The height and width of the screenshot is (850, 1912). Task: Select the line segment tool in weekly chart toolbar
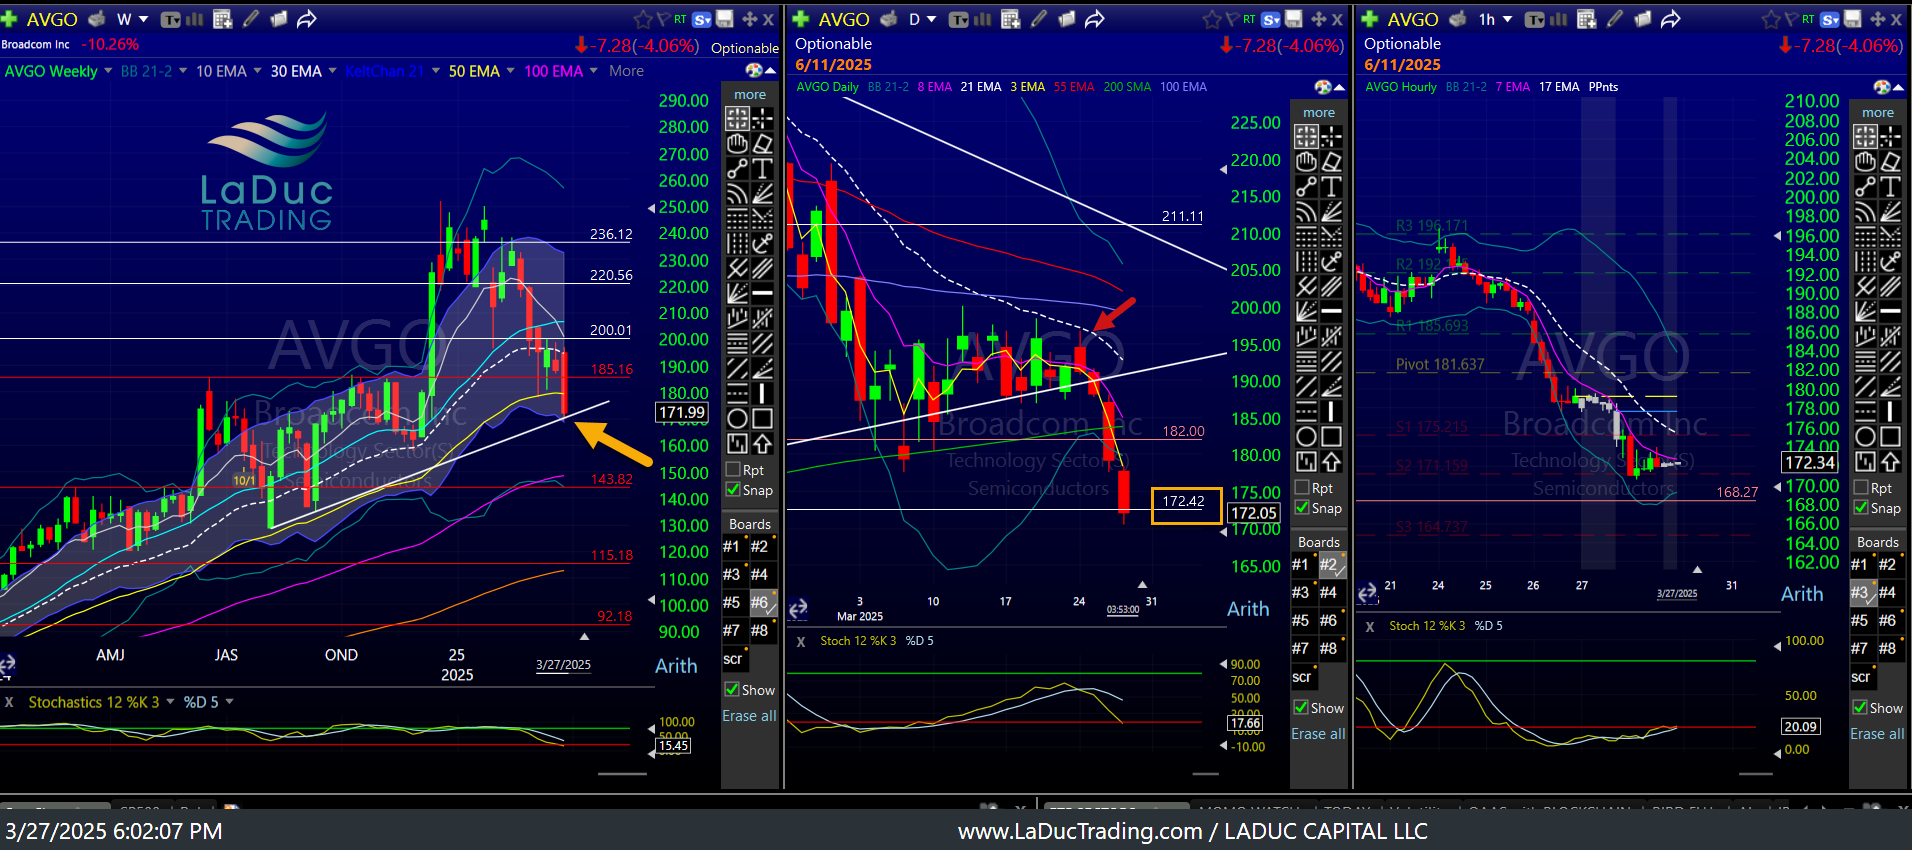coord(737,168)
